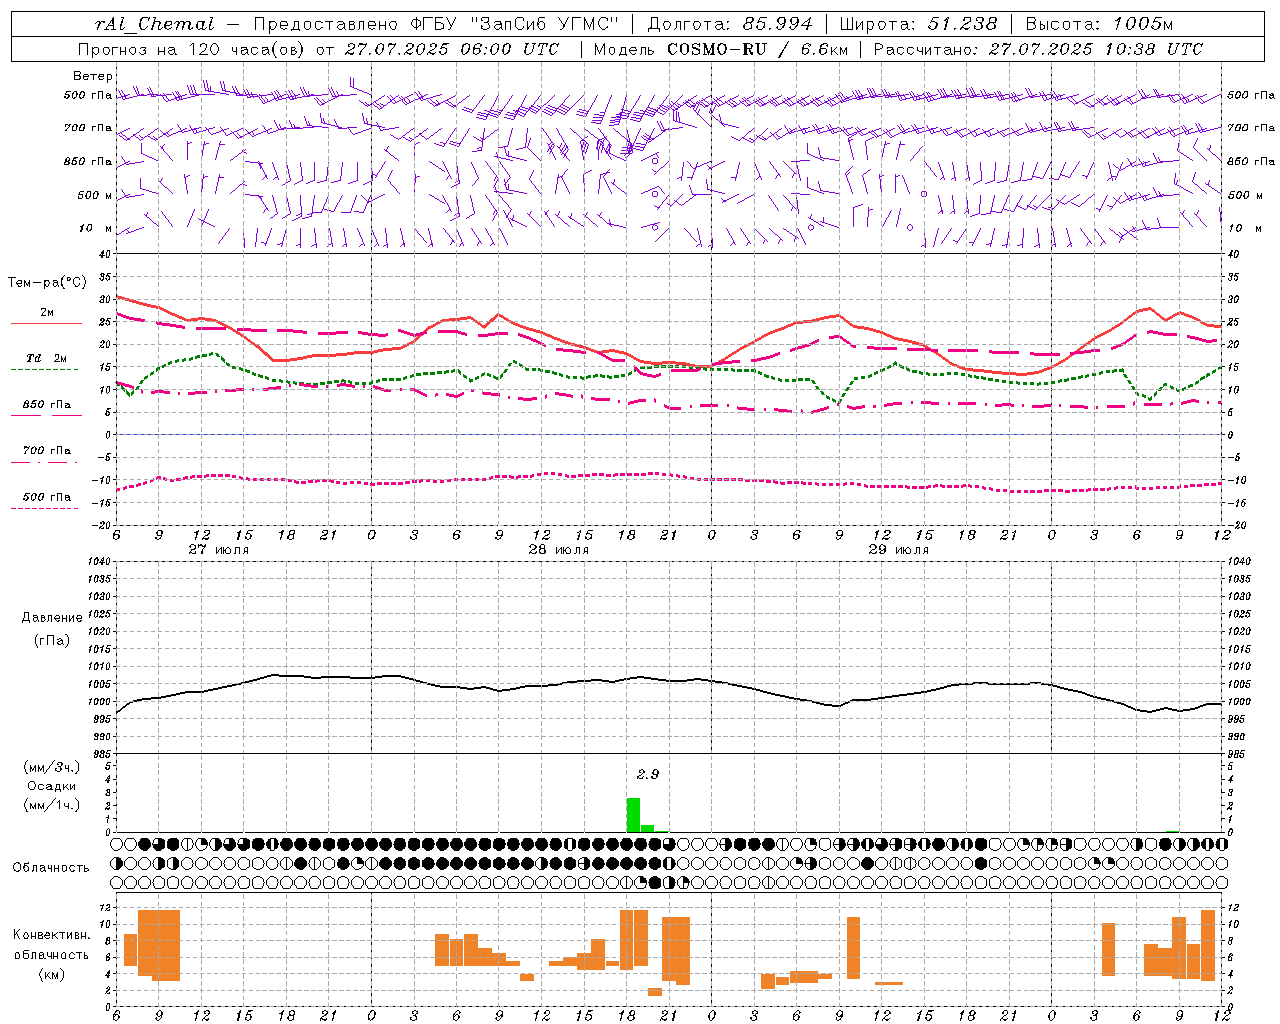Click the 29 июля date label
The width and height of the screenshot is (1280, 1024).
point(899,550)
